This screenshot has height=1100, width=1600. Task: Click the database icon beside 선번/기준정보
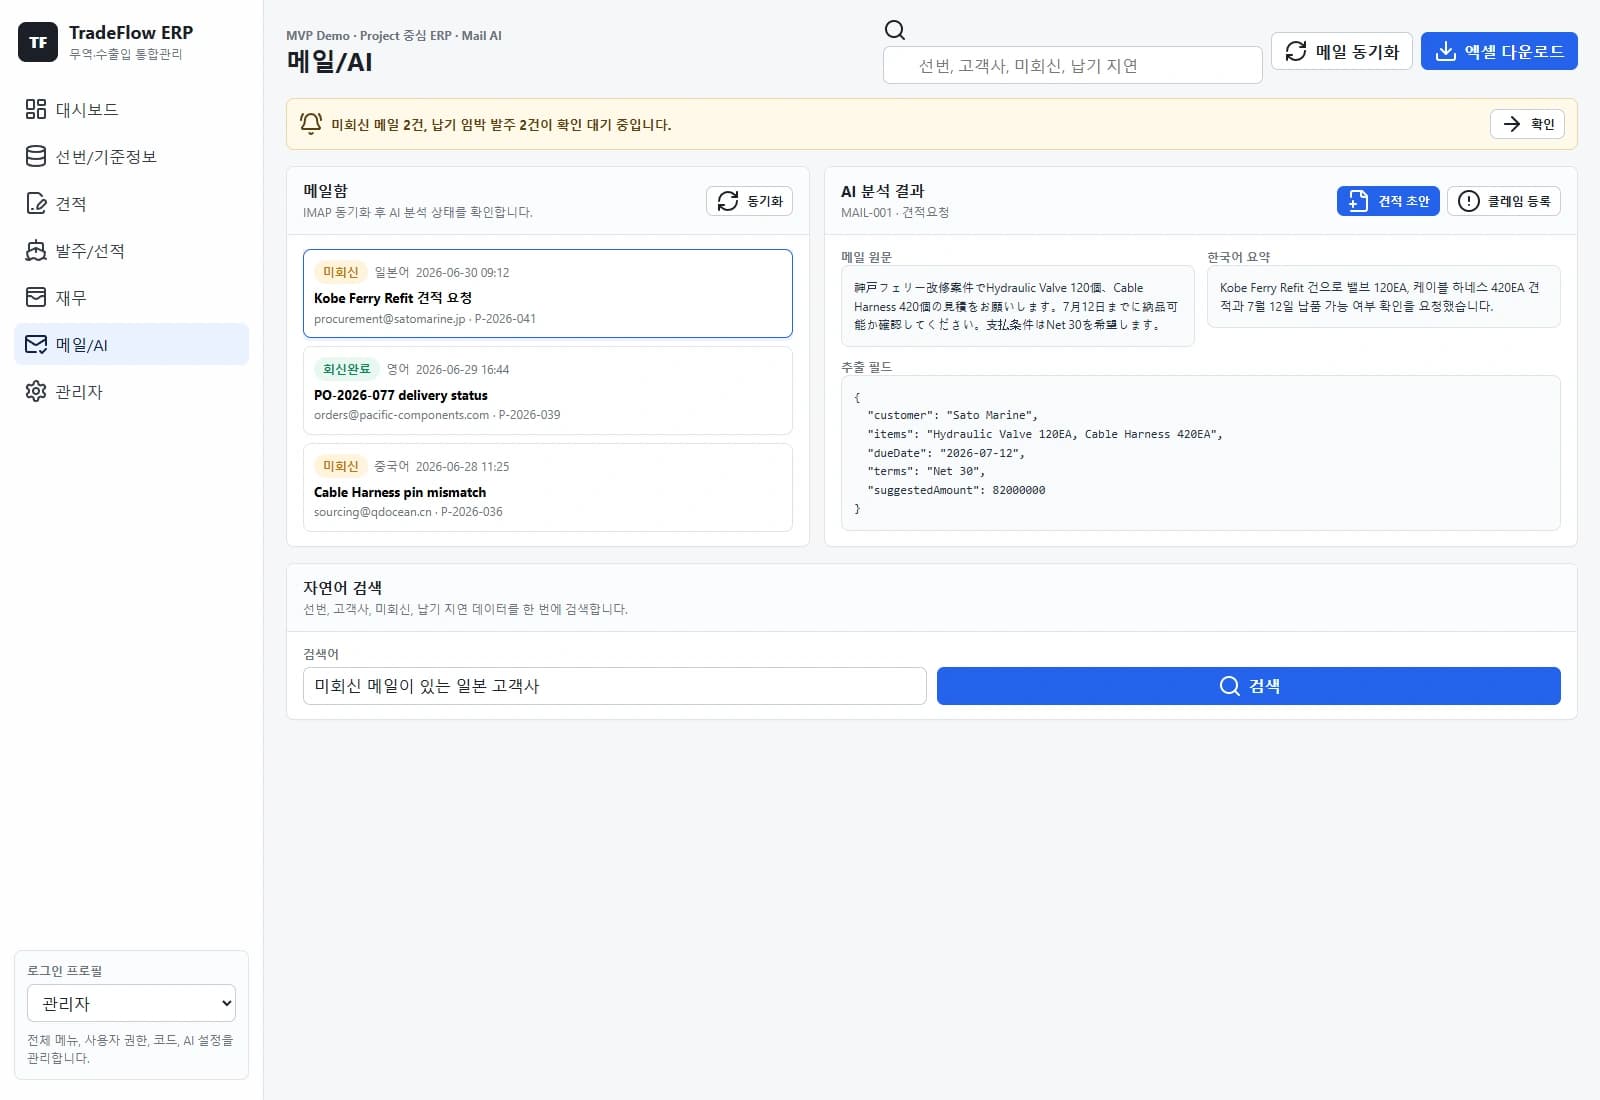[x=36, y=156]
